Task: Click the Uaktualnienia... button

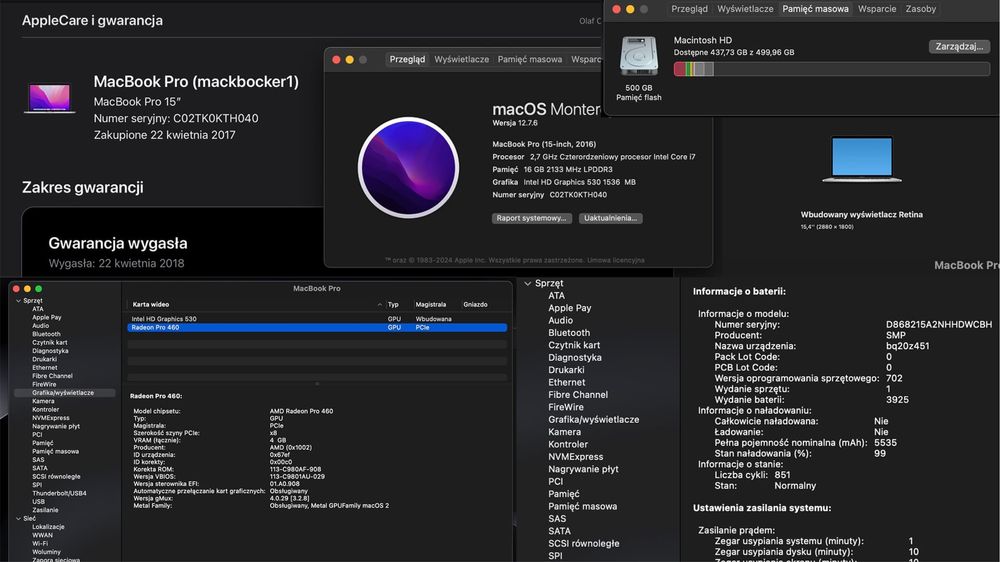Action: point(610,218)
